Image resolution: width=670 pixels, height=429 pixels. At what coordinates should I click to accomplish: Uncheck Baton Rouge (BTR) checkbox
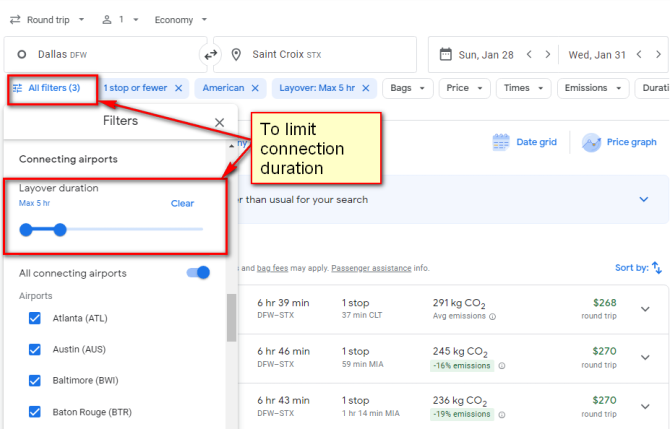35,412
